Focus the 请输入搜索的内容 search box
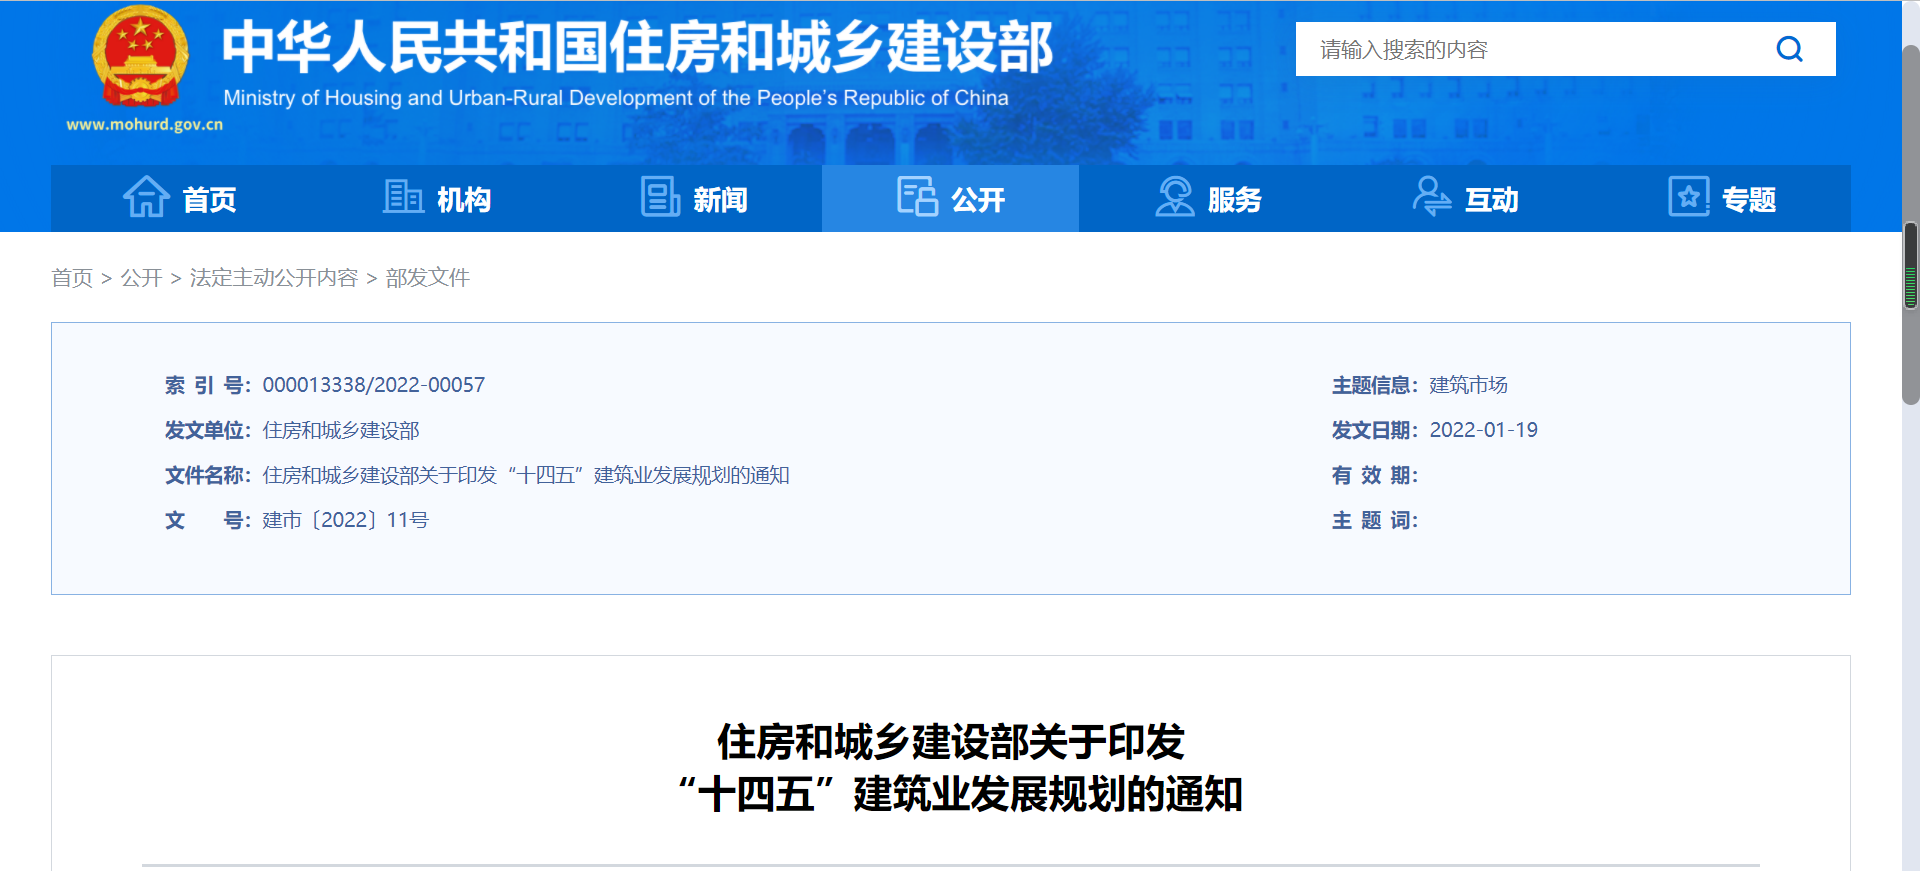Image resolution: width=1920 pixels, height=871 pixels. [x=1530, y=49]
